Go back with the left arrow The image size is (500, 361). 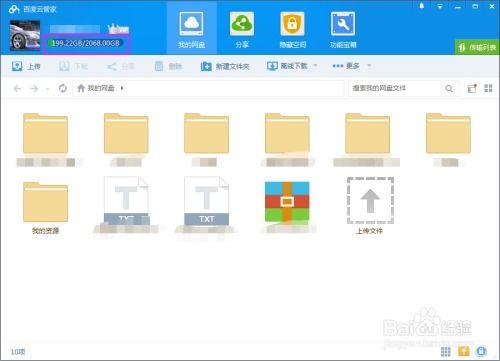pyautogui.click(x=17, y=88)
